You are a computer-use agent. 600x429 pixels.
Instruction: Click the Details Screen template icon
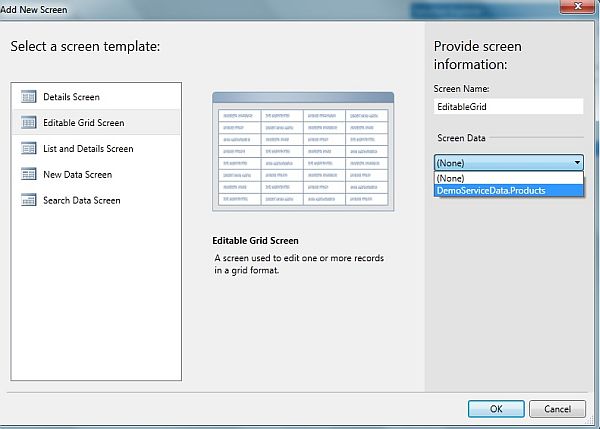pos(29,97)
